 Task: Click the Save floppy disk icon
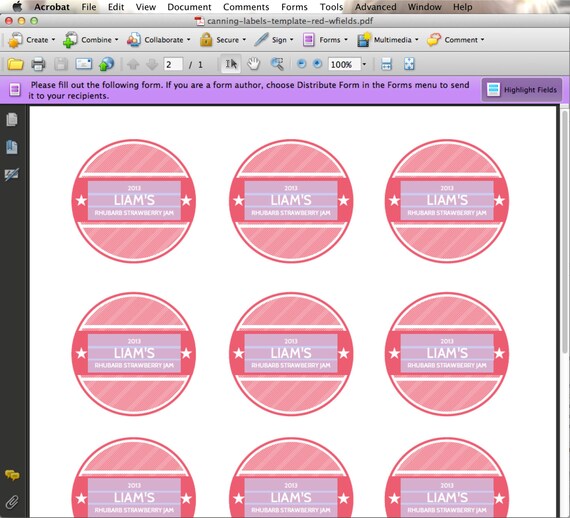tap(61, 64)
